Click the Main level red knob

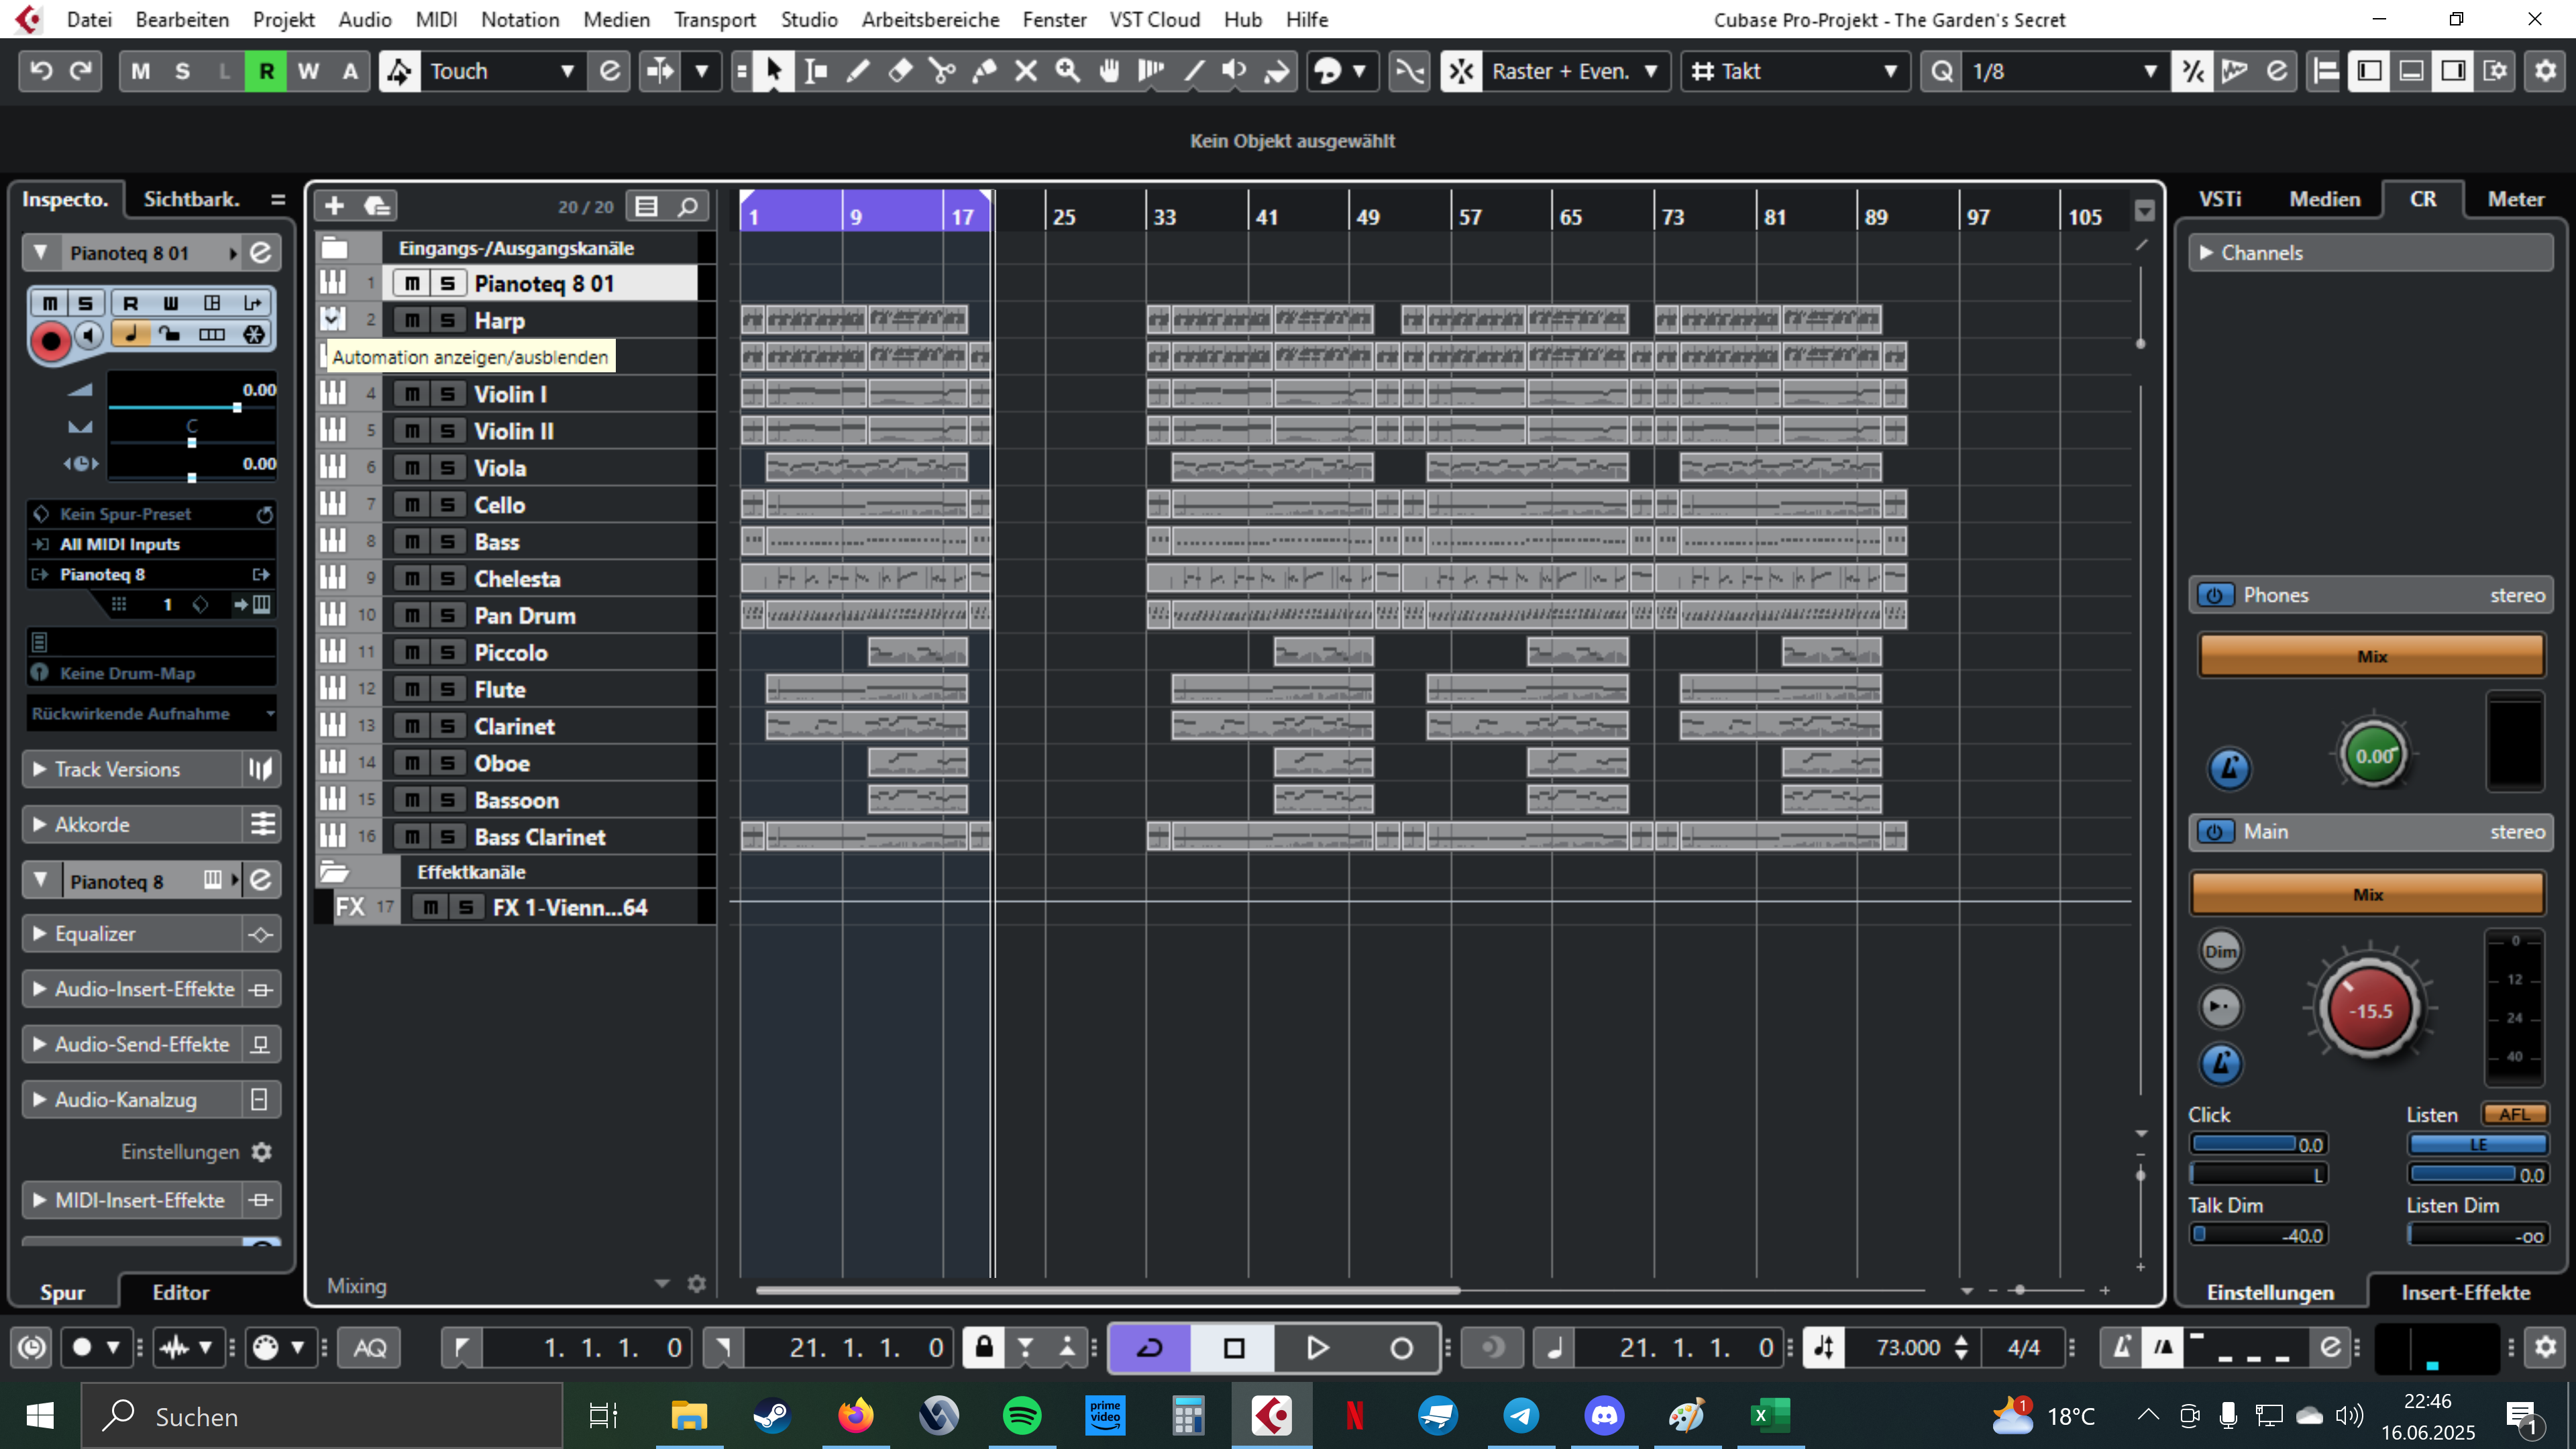(2370, 1010)
